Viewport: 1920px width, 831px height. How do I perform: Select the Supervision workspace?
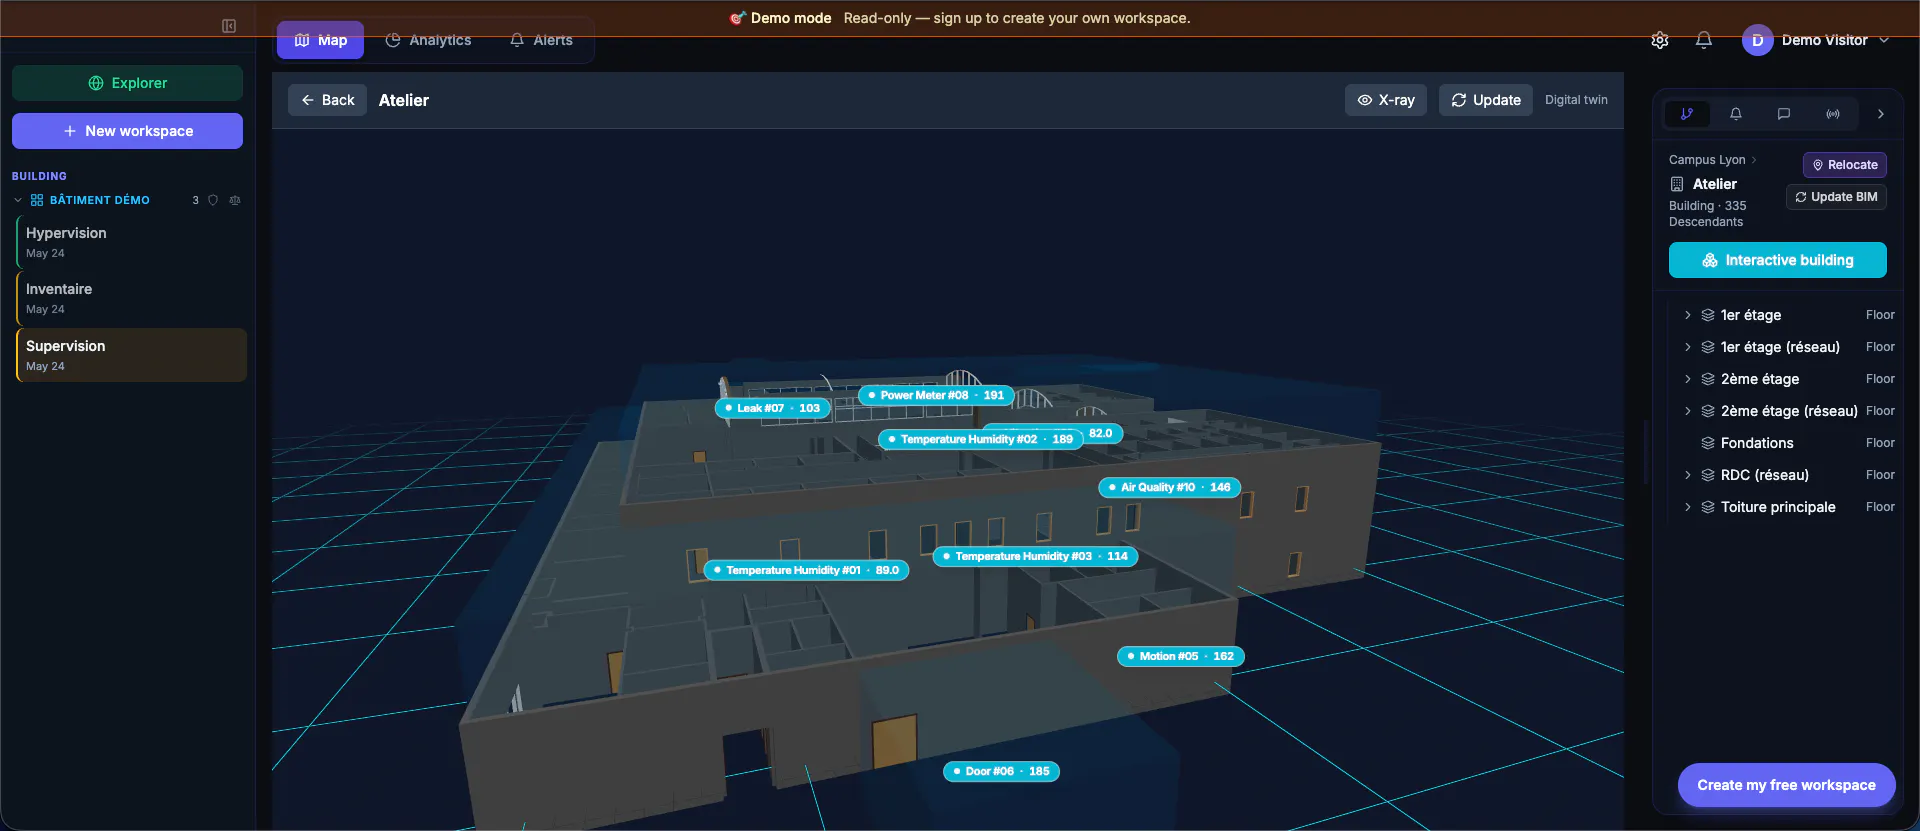point(131,355)
